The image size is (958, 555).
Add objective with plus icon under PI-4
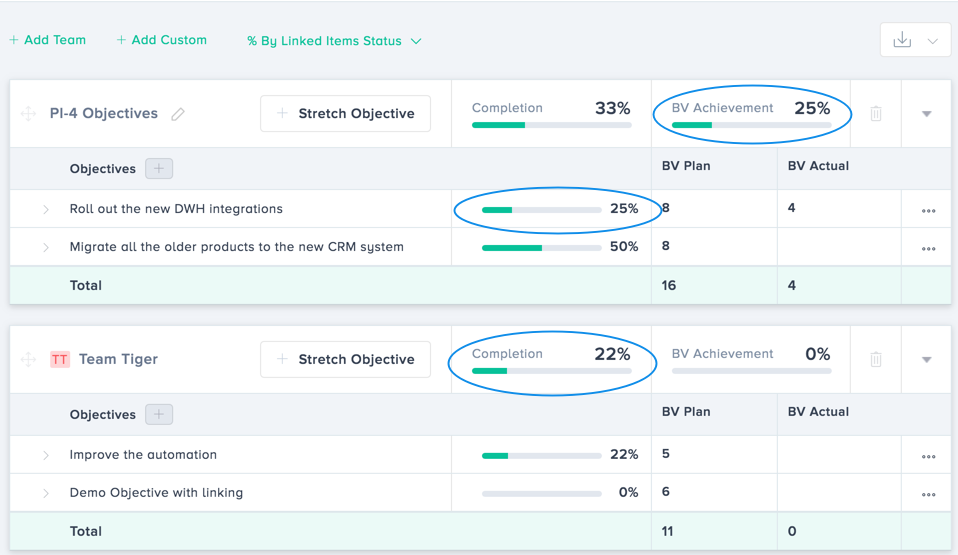(x=159, y=169)
